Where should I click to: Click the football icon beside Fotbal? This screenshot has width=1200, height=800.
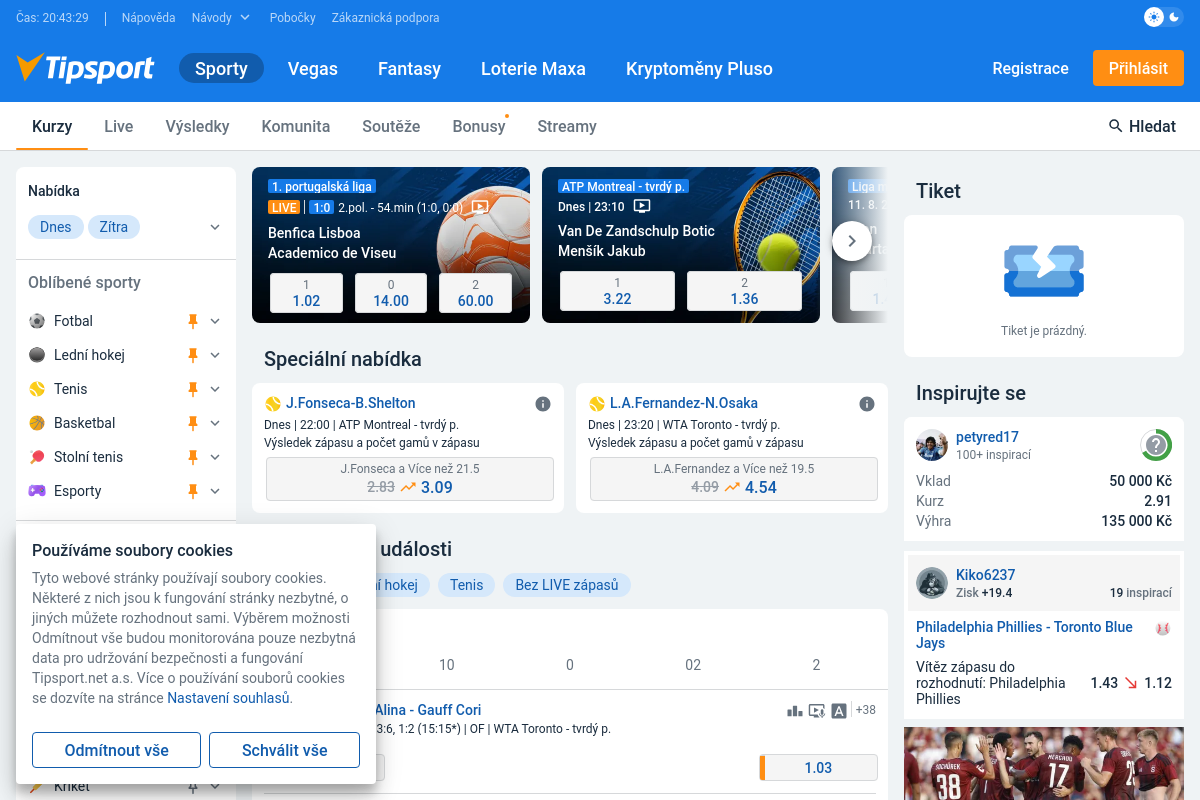pyautogui.click(x=37, y=321)
